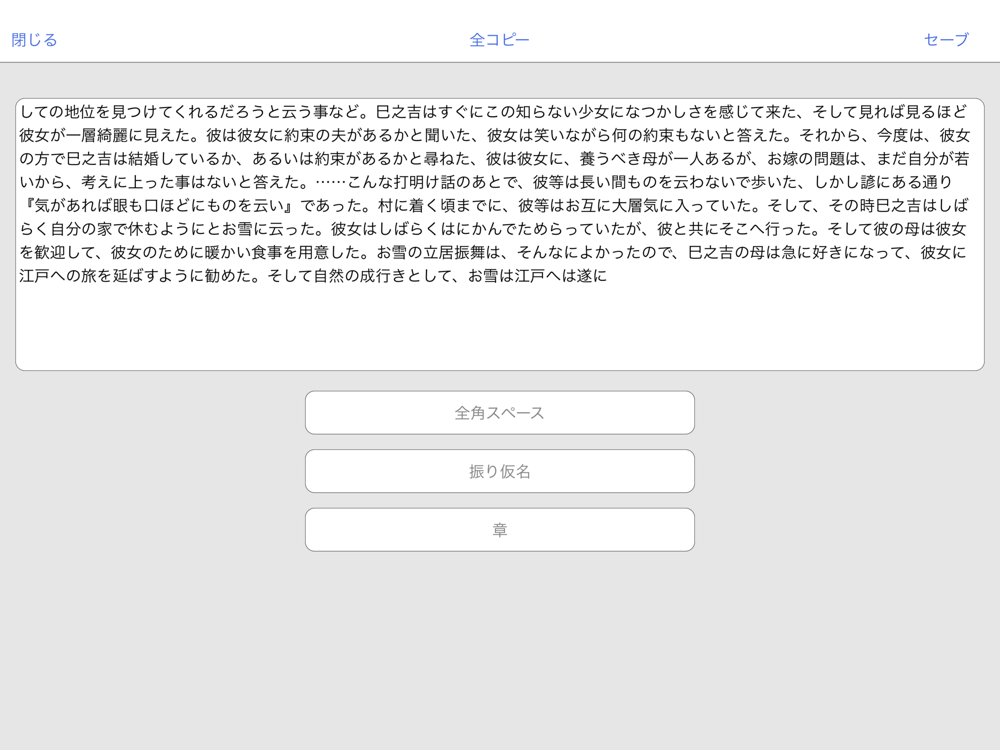
Task: Tap the セーブ save button
Action: click(x=946, y=40)
